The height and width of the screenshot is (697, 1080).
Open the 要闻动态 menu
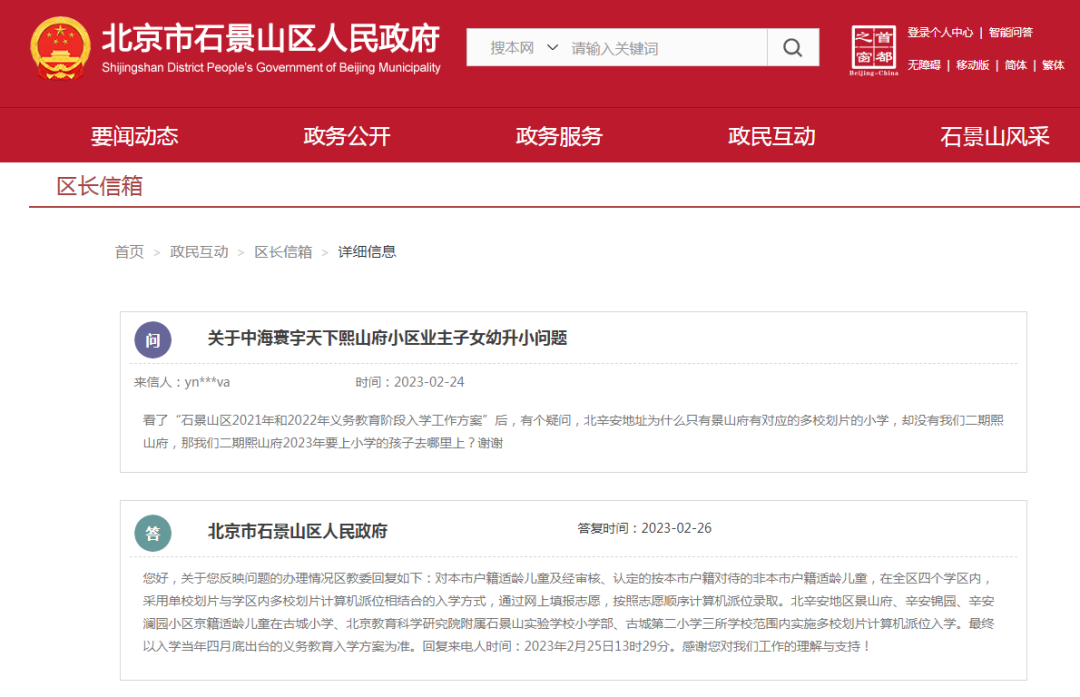click(x=134, y=136)
